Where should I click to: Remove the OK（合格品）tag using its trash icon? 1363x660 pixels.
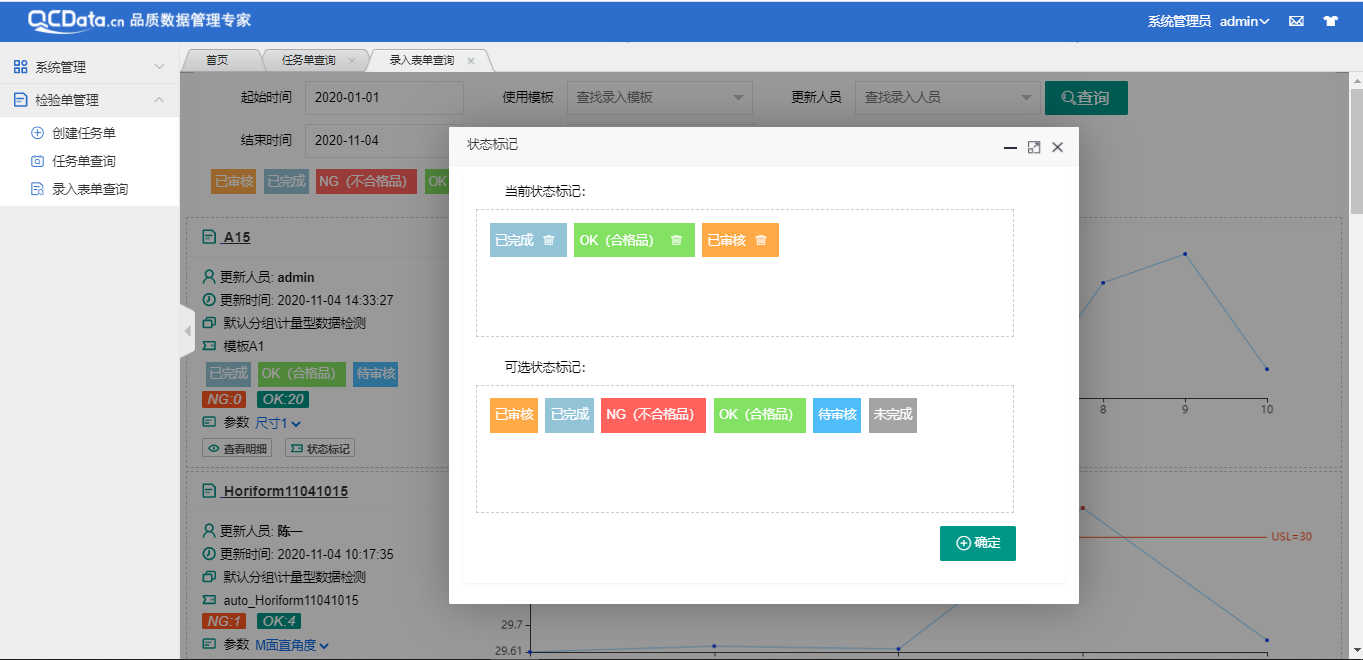pos(676,240)
